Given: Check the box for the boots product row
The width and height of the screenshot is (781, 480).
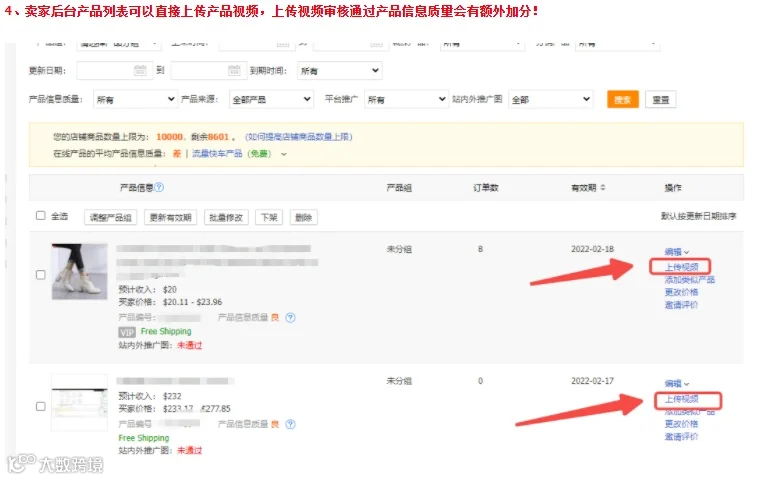Looking at the screenshot, I should coord(41,274).
